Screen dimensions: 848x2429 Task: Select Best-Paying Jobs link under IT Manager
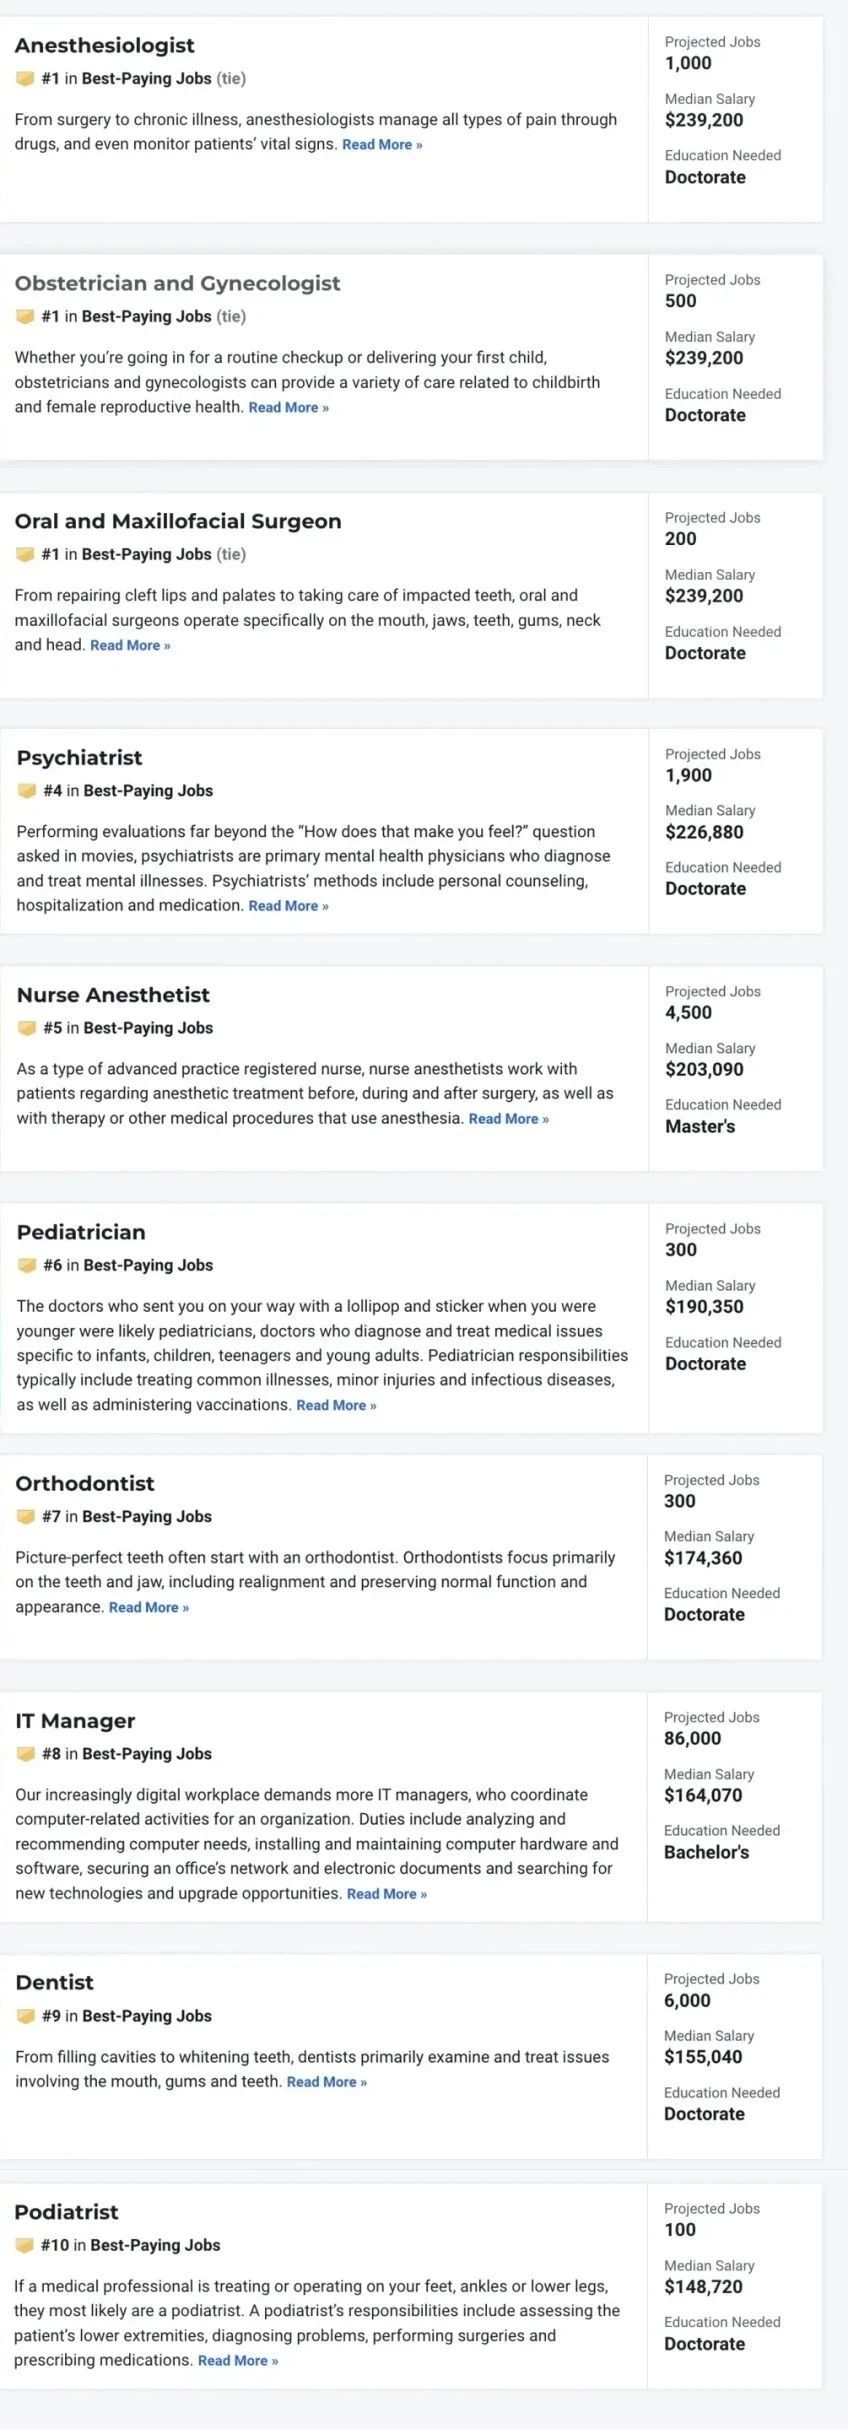[x=147, y=1754]
